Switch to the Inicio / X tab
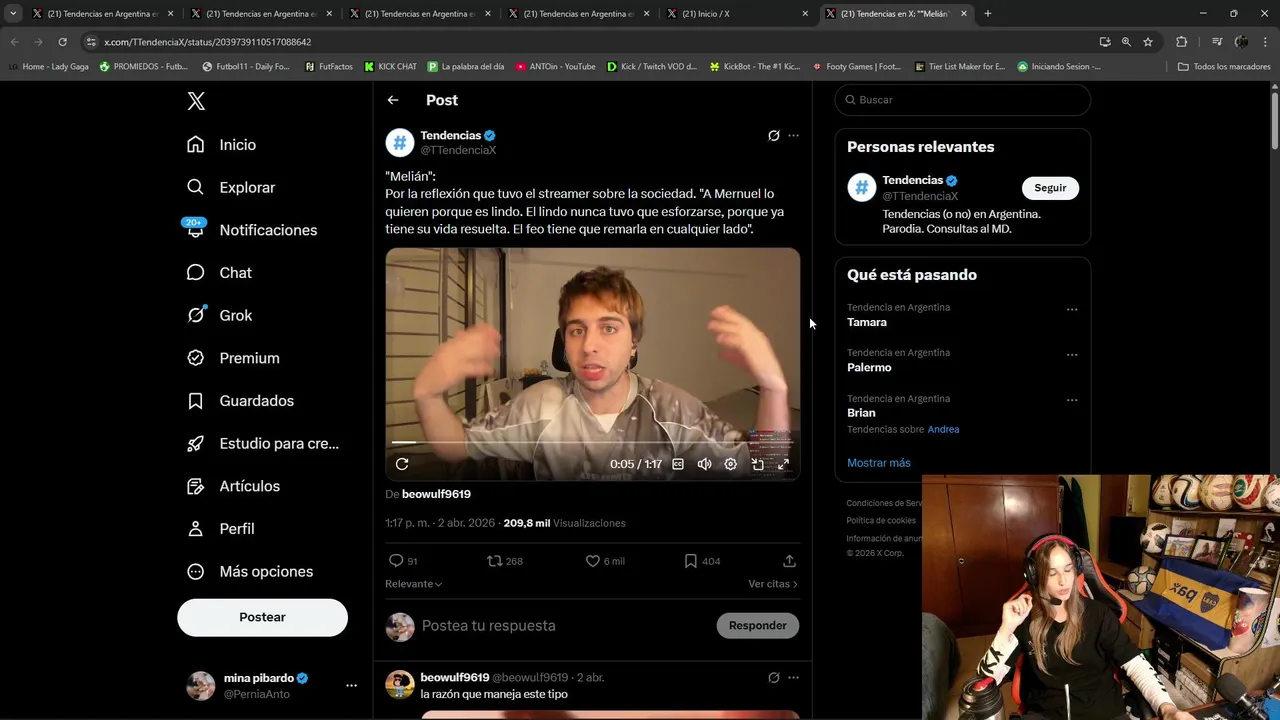 [x=738, y=14]
